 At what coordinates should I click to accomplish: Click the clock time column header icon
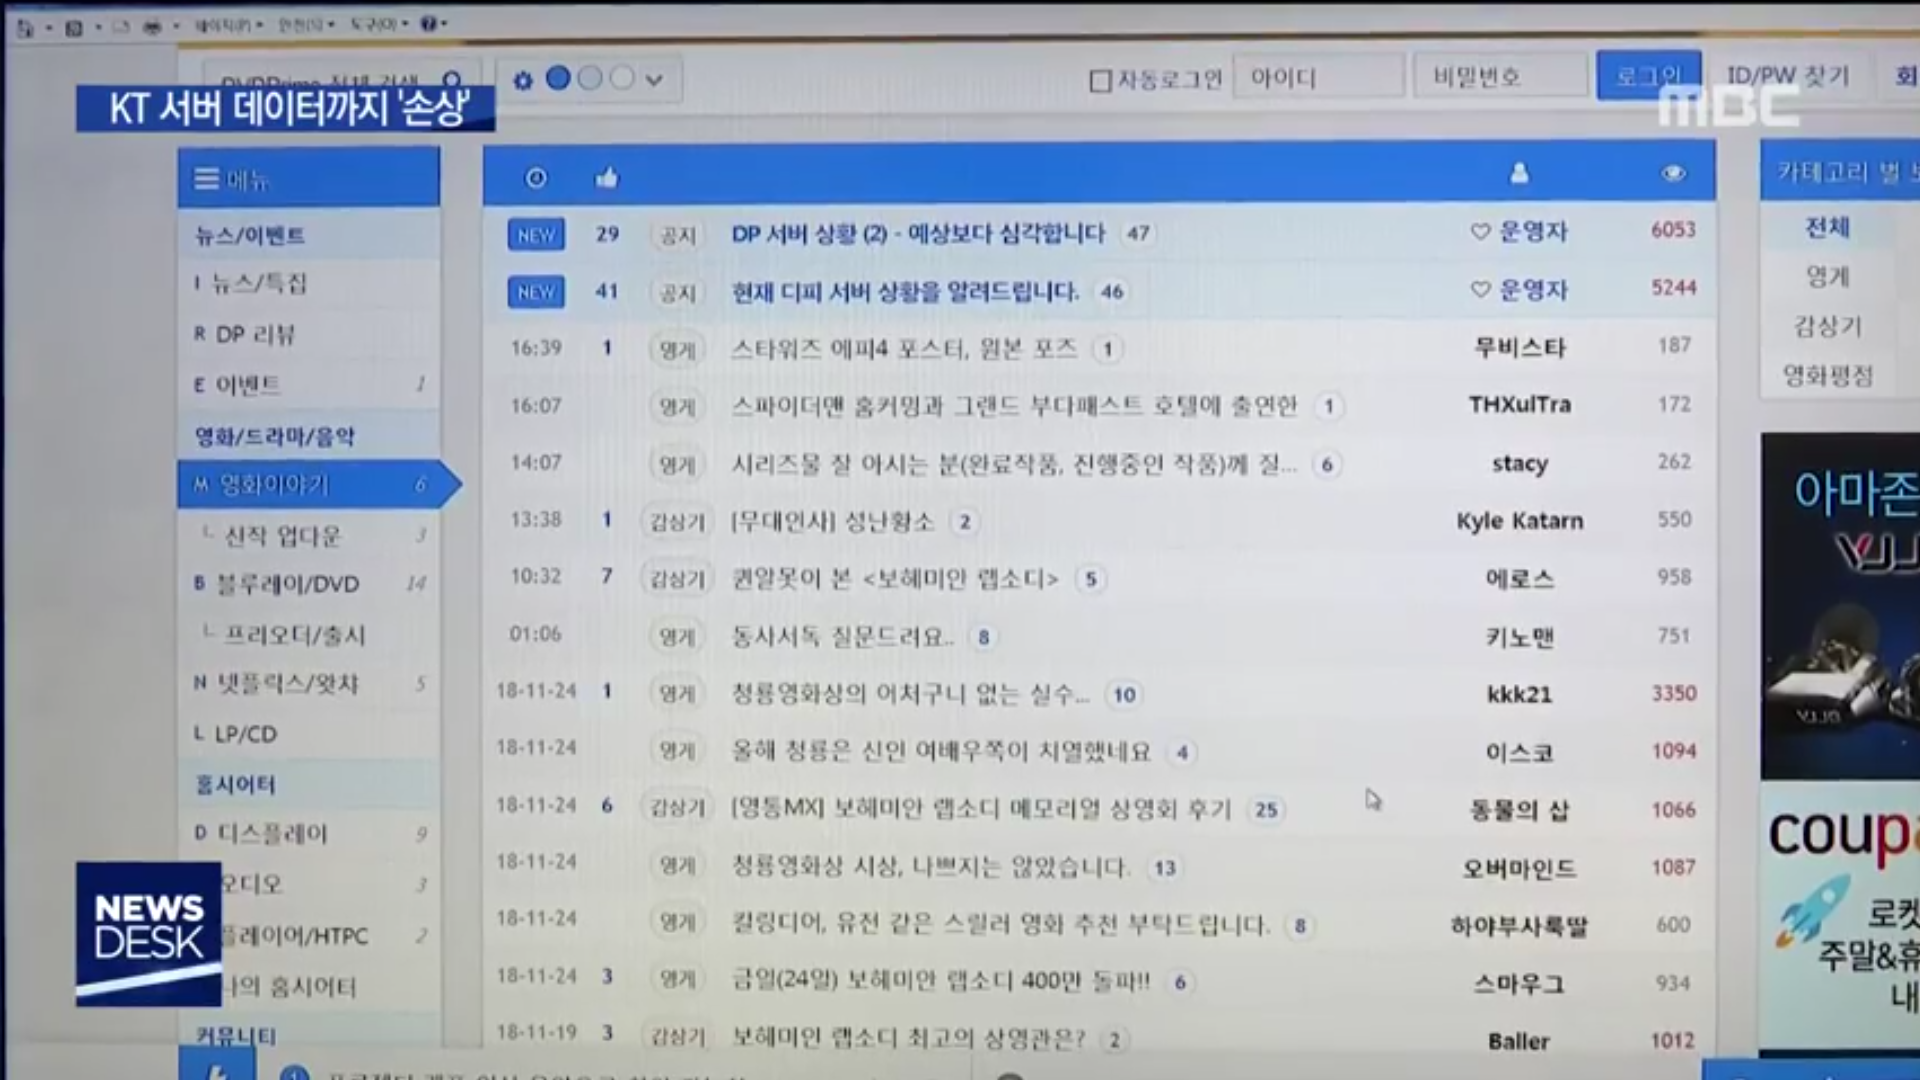pos(536,178)
